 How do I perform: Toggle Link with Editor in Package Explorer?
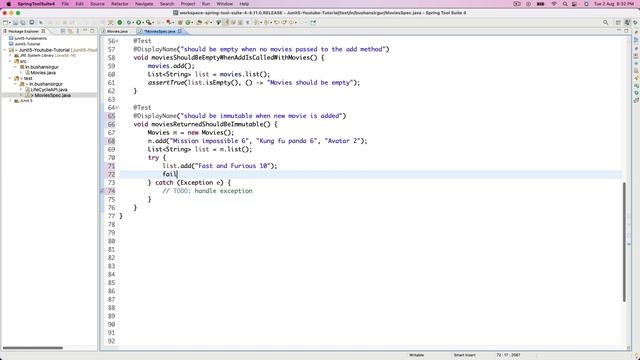pos(70,31)
